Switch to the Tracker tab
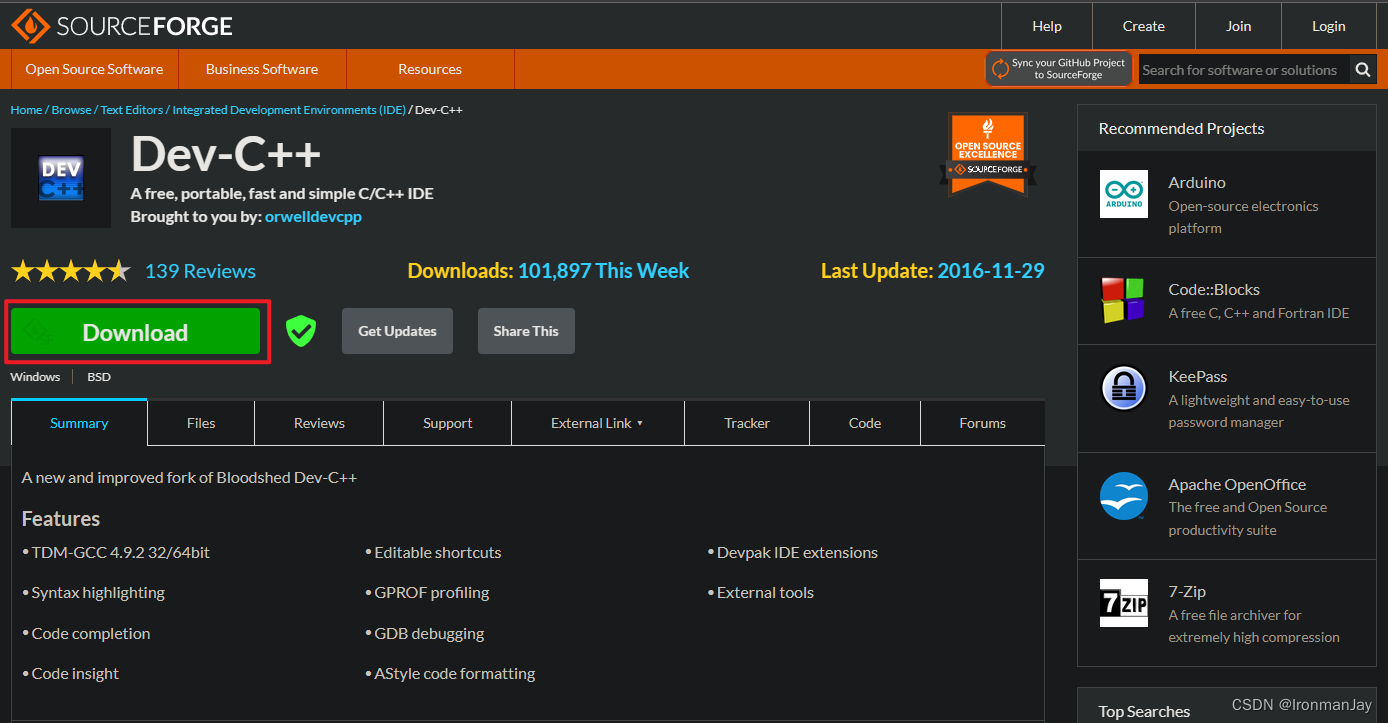Screen dimensions: 1388x723 (747, 423)
